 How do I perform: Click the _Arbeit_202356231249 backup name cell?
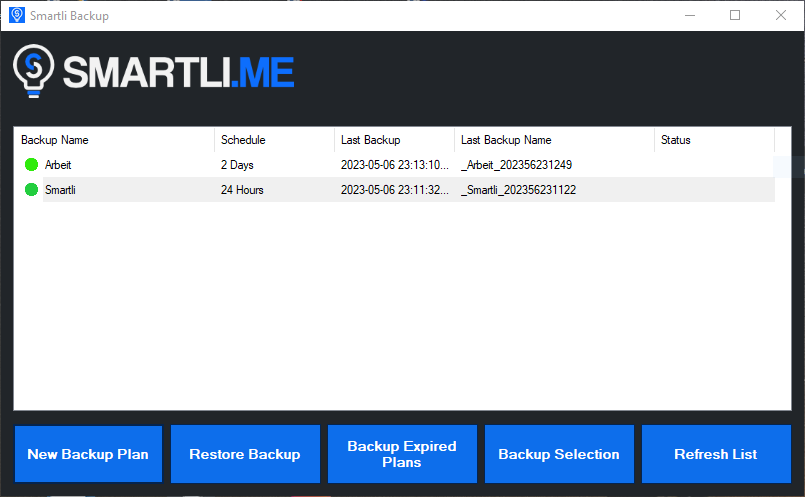click(516, 165)
